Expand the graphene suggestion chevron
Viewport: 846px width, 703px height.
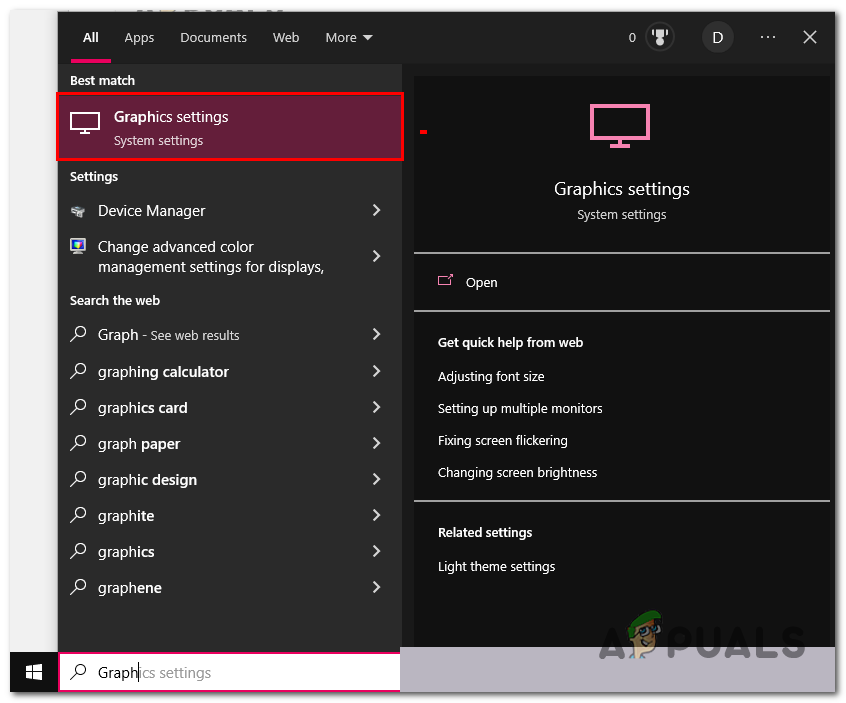377,588
